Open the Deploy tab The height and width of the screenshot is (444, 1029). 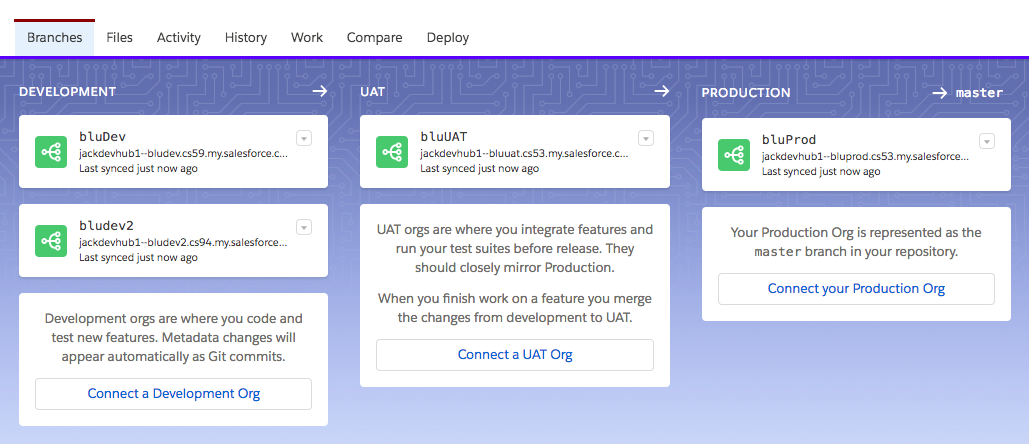pyautogui.click(x=448, y=37)
